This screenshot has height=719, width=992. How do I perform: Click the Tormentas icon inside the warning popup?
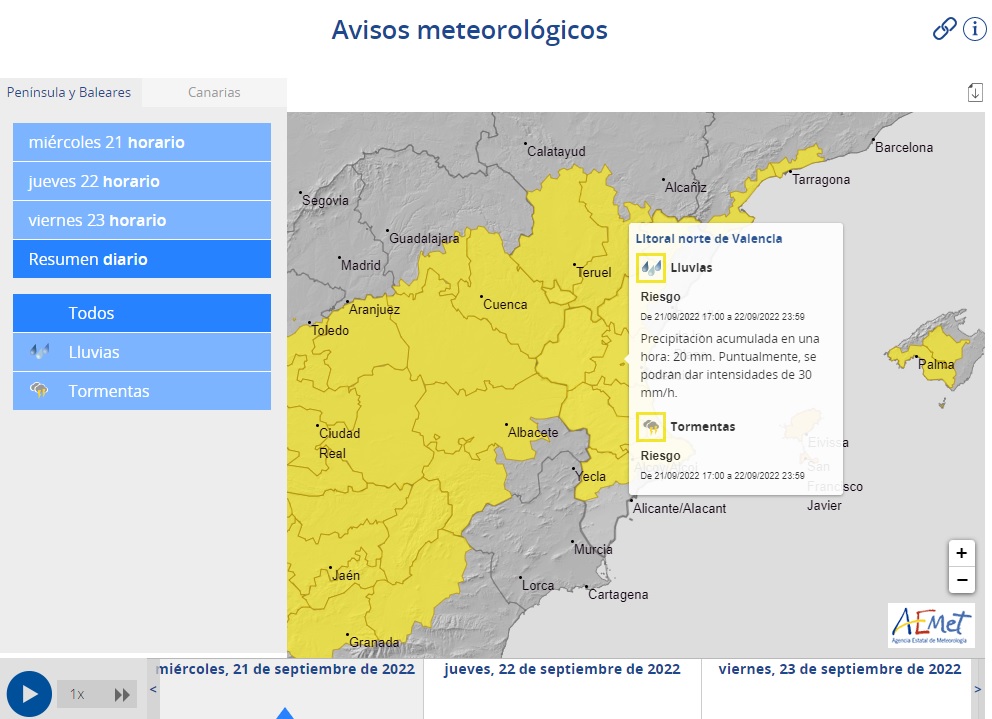651,426
